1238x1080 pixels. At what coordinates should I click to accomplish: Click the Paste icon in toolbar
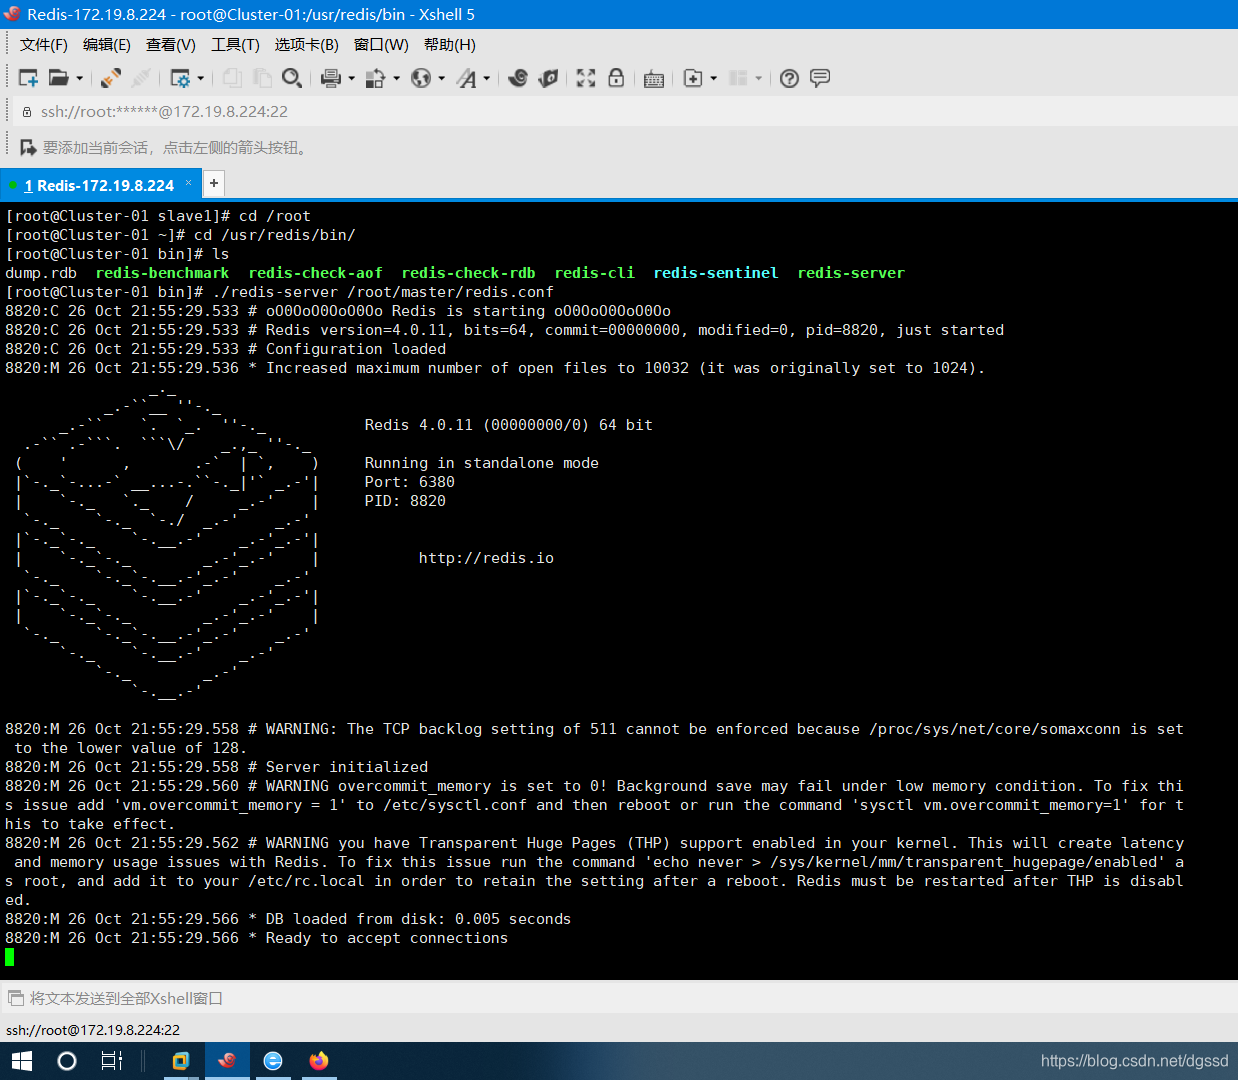262,78
